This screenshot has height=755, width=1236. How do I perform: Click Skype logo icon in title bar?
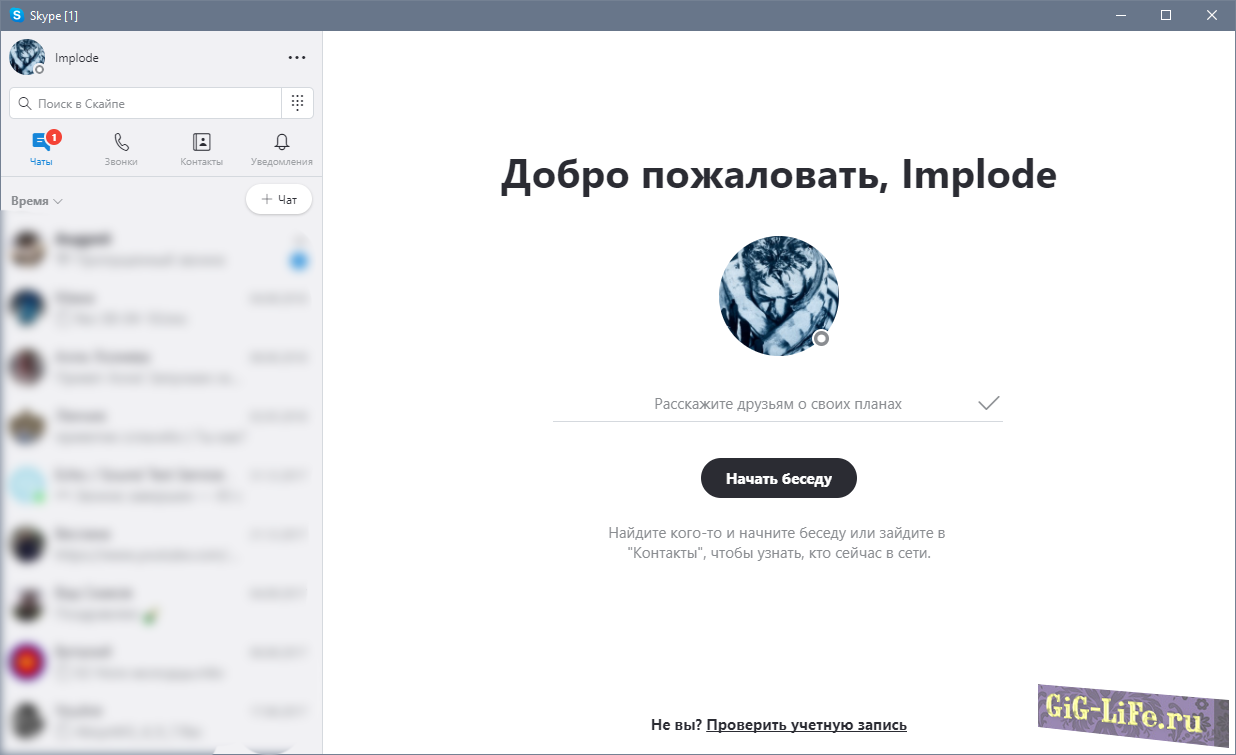pos(16,15)
